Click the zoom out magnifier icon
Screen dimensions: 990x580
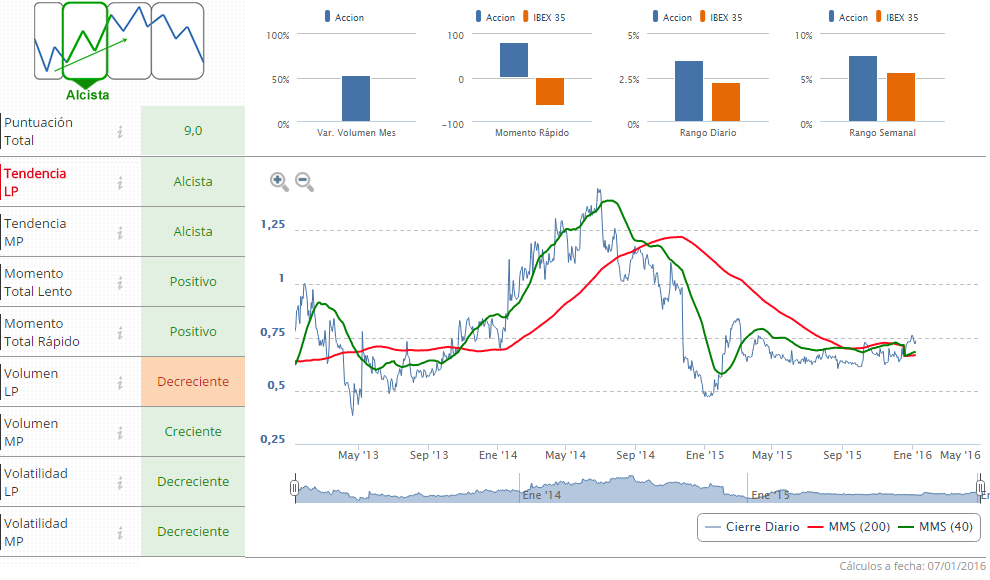click(x=304, y=181)
